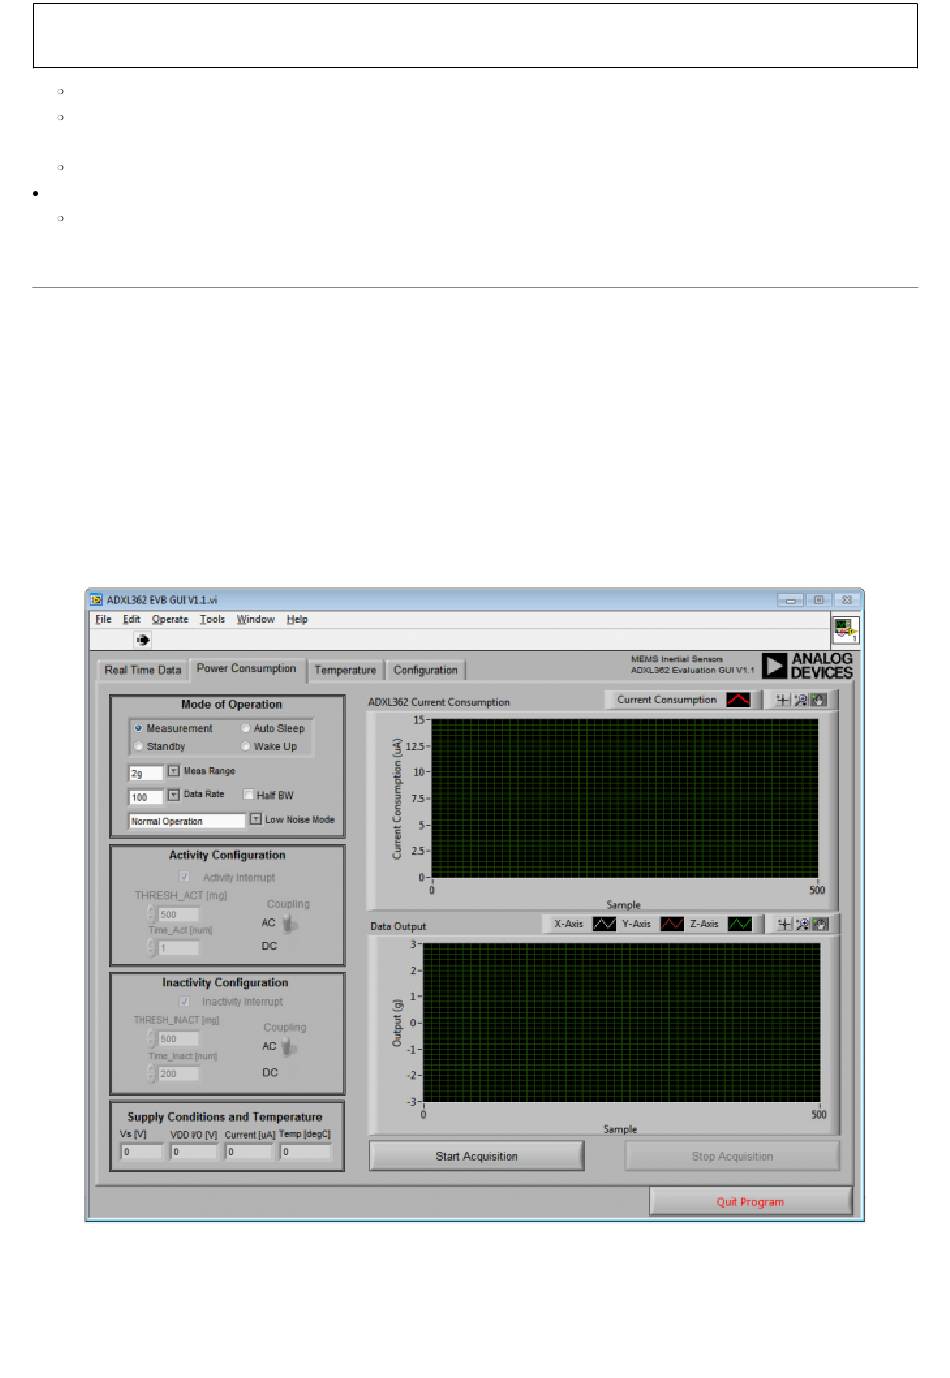Click the THRESH_ACT value field showing 500
The image size is (950, 1378).
[x=179, y=914]
